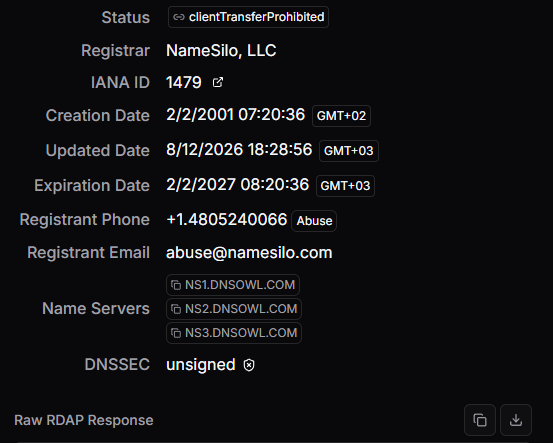The image size is (553, 443).
Task: Click registrant phone number +1.4805240066
Action: [x=227, y=220]
